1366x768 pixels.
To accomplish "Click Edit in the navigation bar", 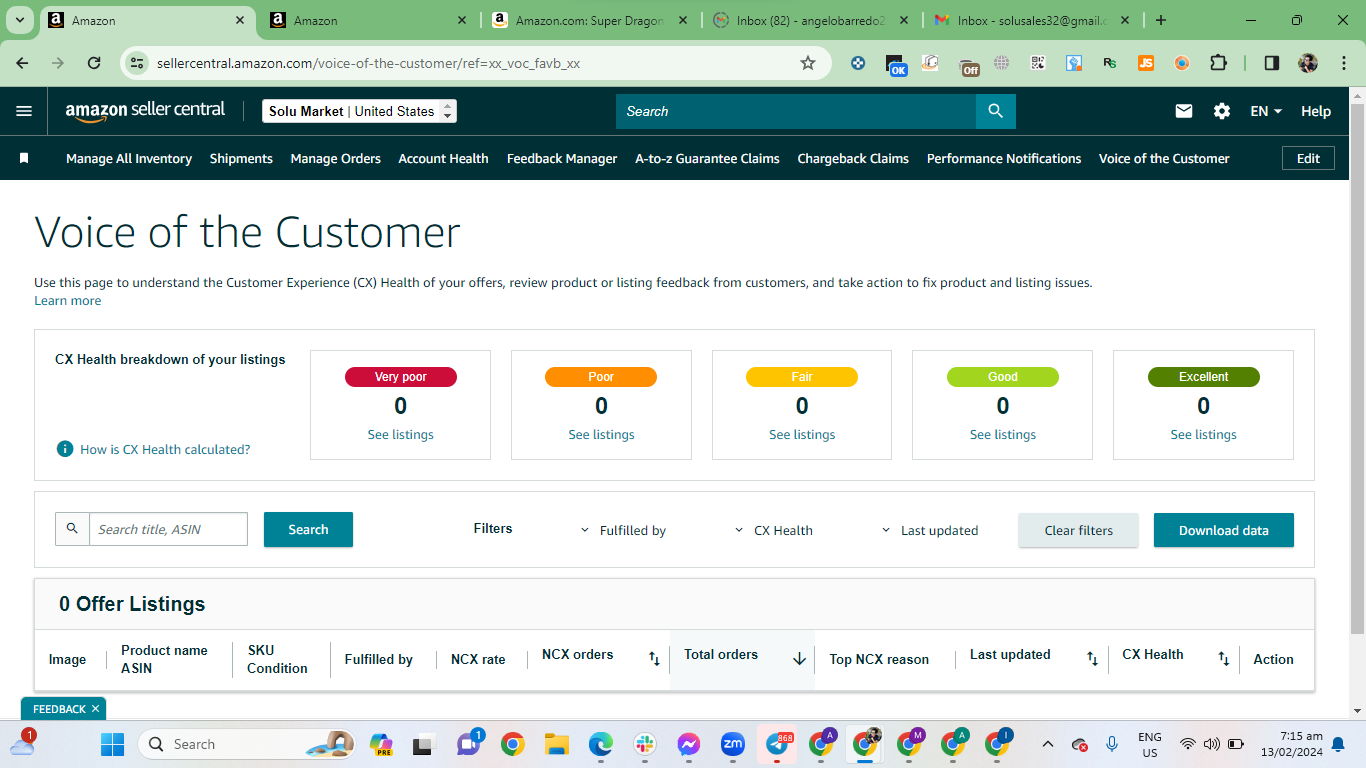I will coord(1308,158).
